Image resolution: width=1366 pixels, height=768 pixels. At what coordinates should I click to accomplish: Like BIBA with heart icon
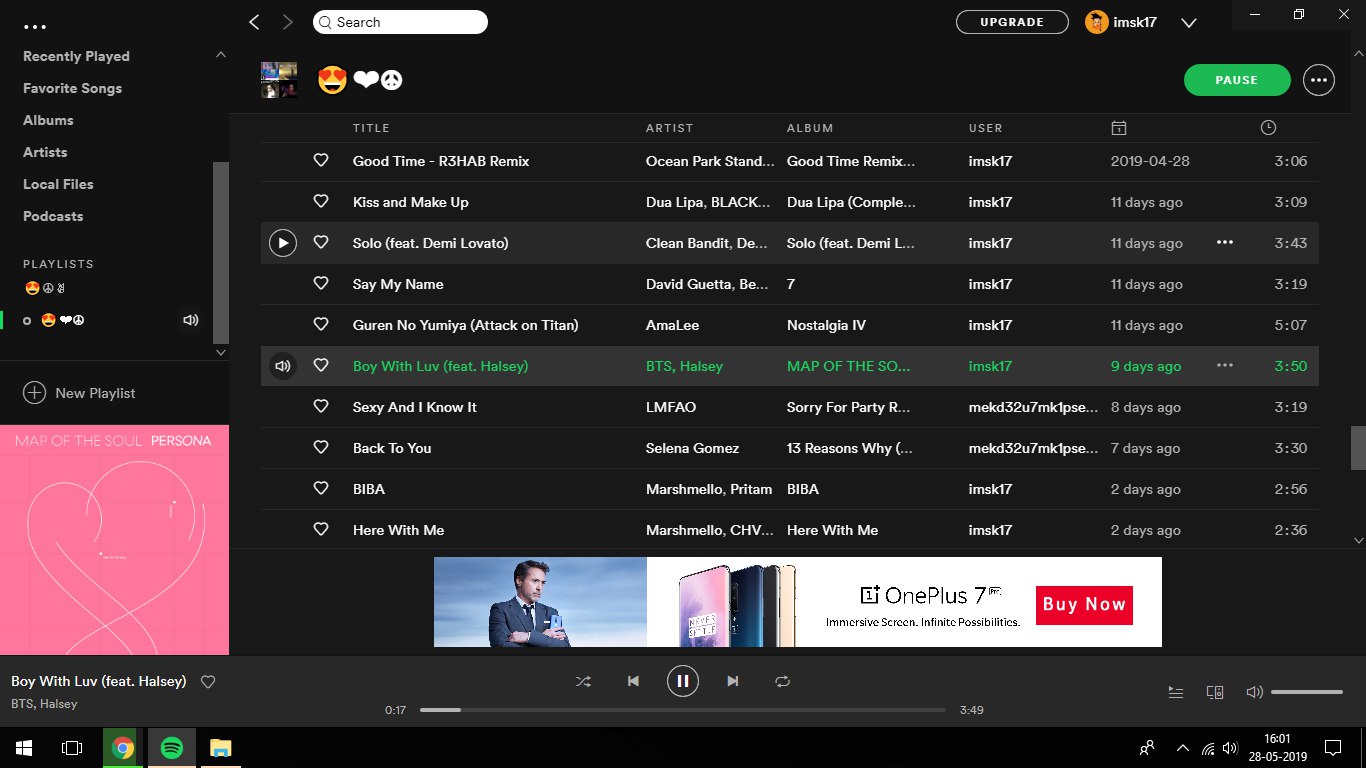click(x=321, y=489)
